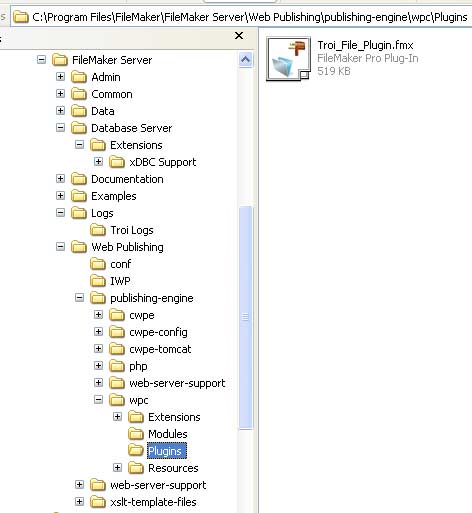Select the conf tree label

(x=121, y=264)
